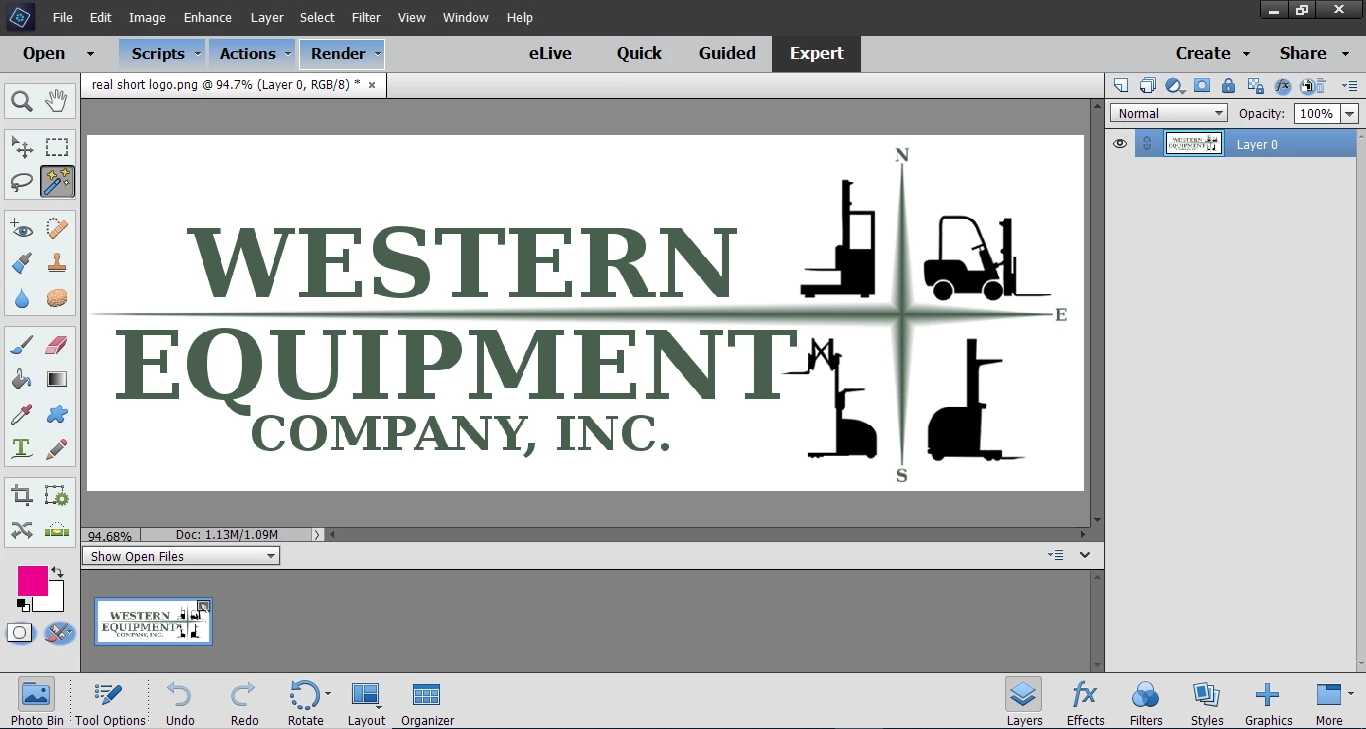Click the Redo button
1366x729 pixels.
pos(244,702)
